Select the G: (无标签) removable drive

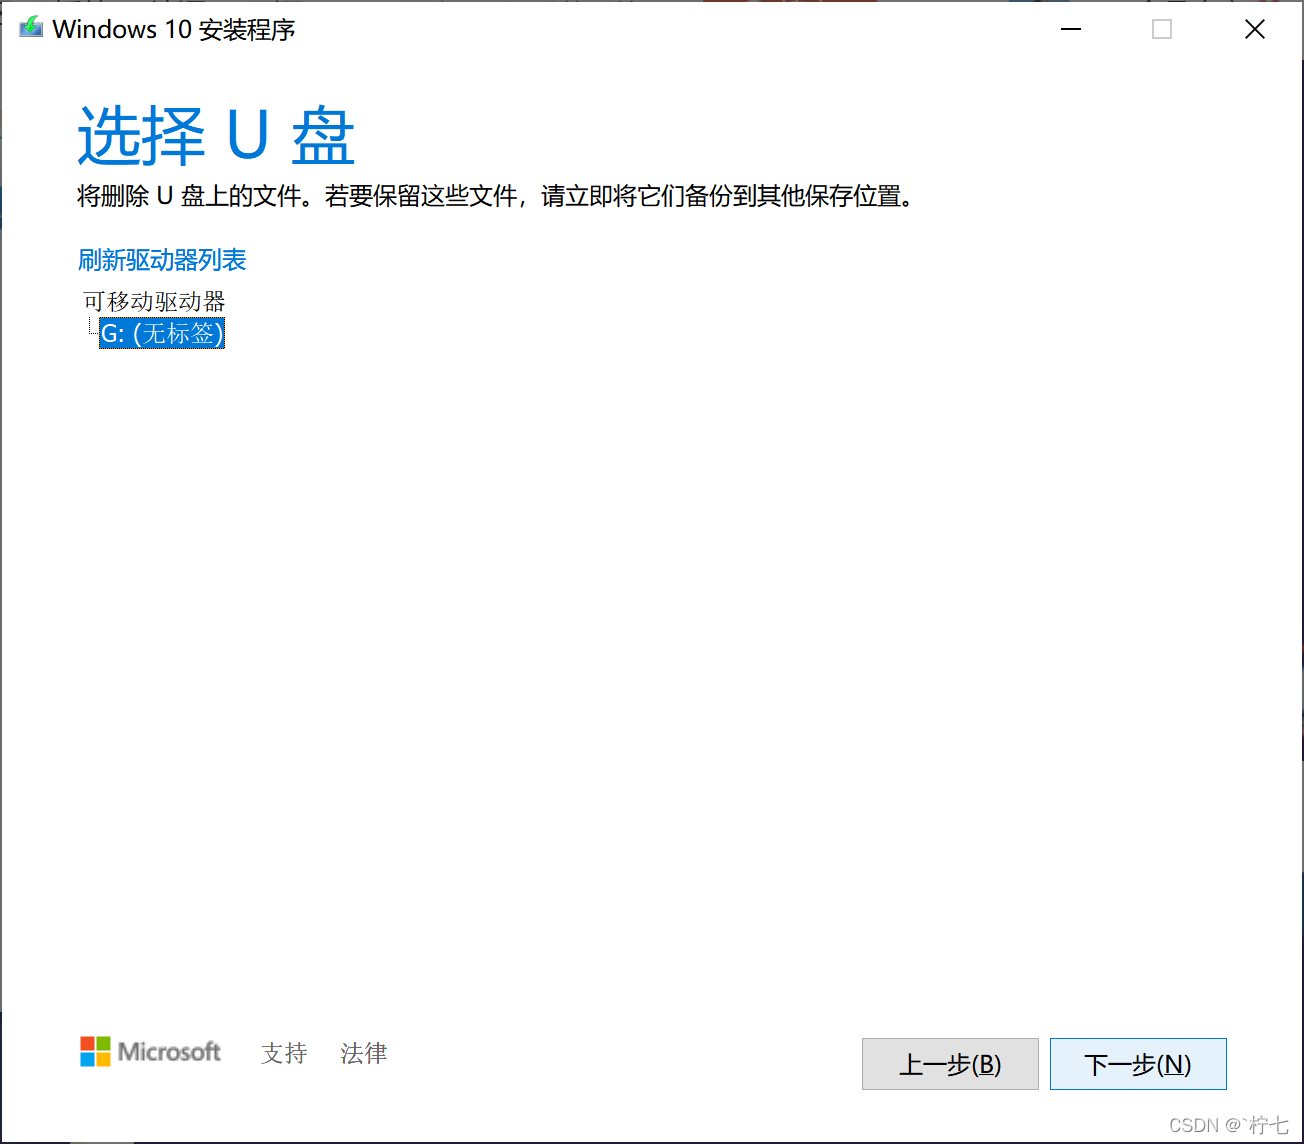click(162, 333)
